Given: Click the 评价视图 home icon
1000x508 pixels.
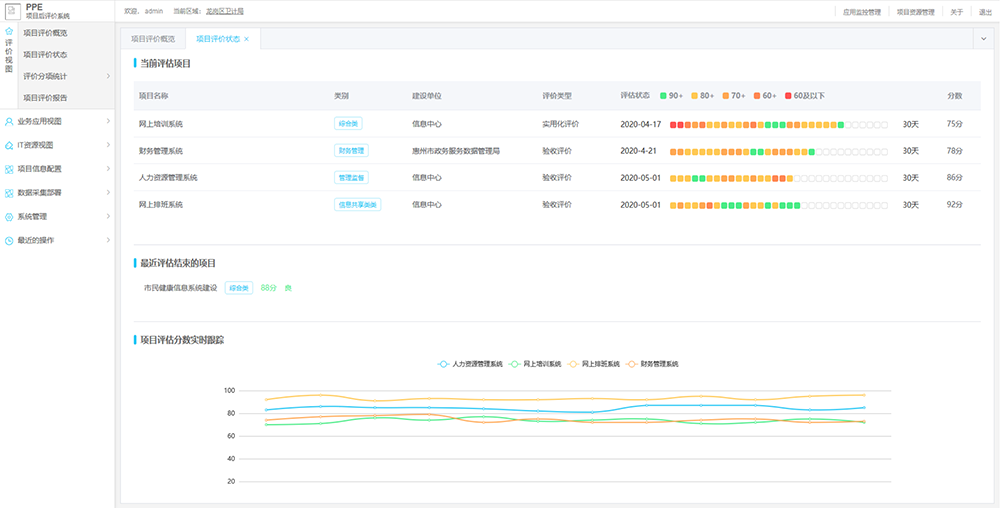Looking at the screenshot, I should [x=9, y=31].
